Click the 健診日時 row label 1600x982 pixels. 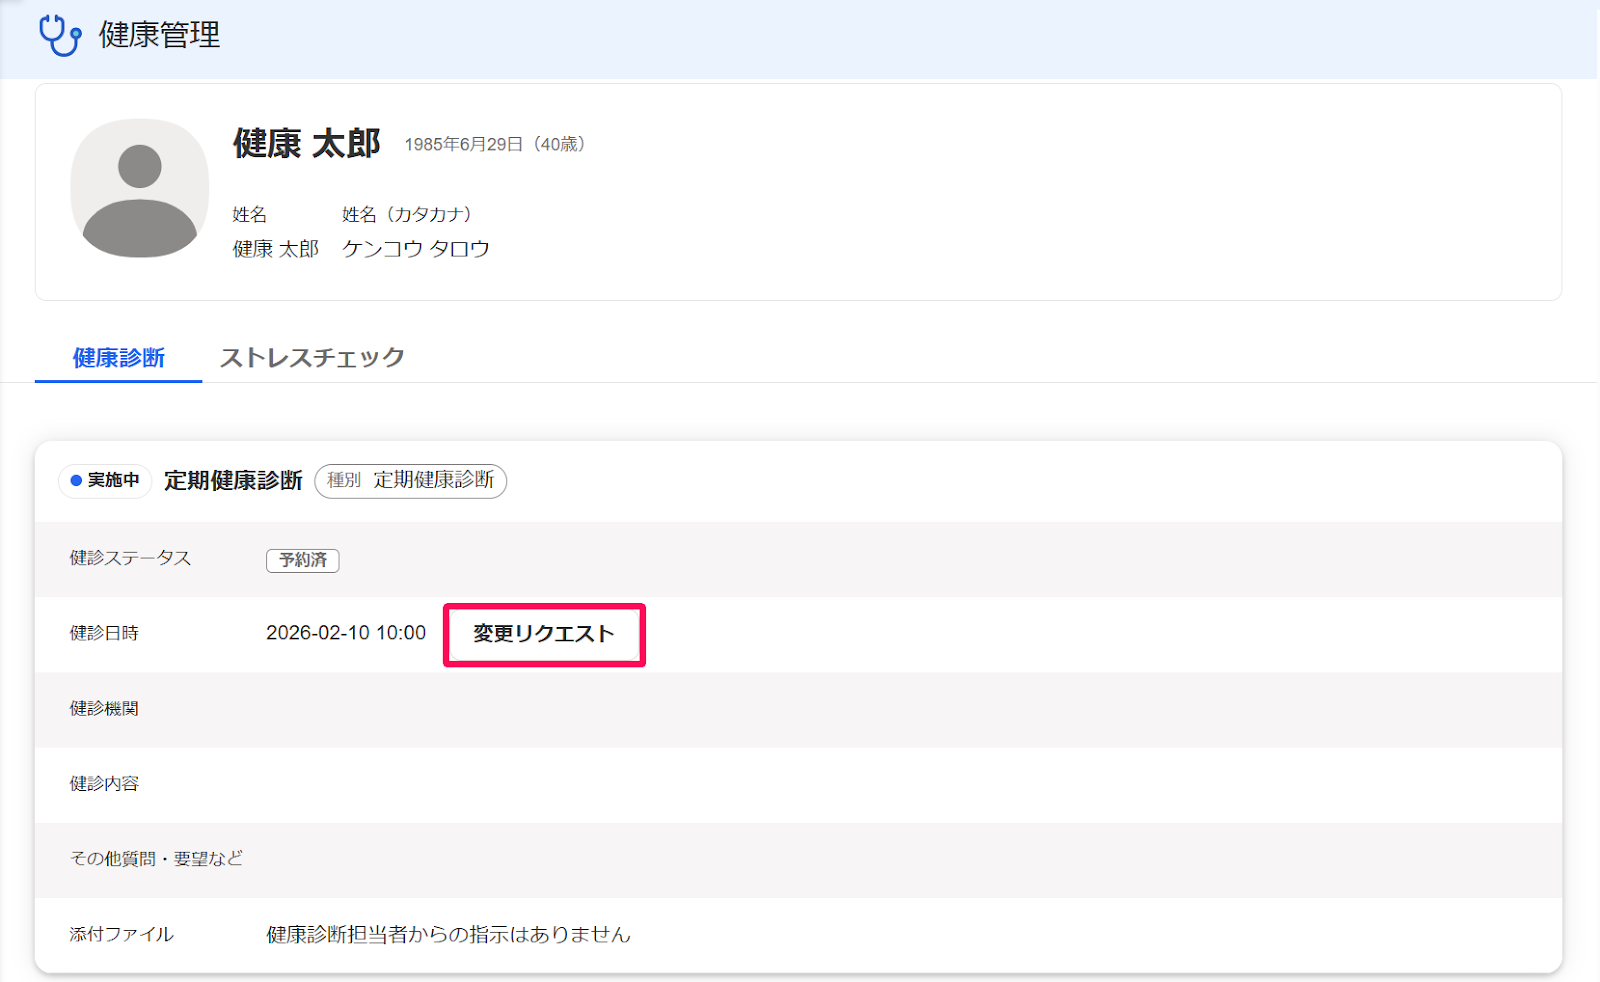(x=104, y=633)
